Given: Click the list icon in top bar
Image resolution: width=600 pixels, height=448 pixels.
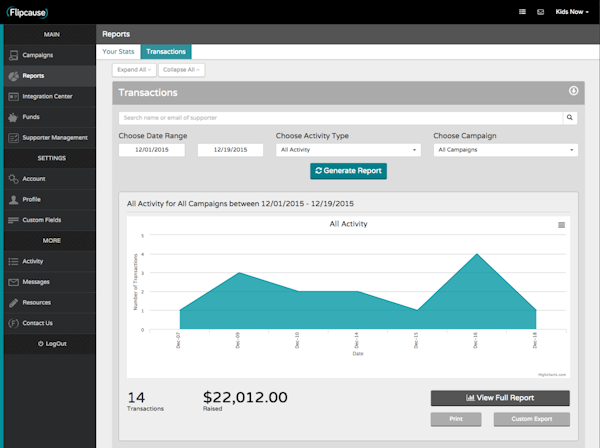Looking at the screenshot, I should 522,12.
